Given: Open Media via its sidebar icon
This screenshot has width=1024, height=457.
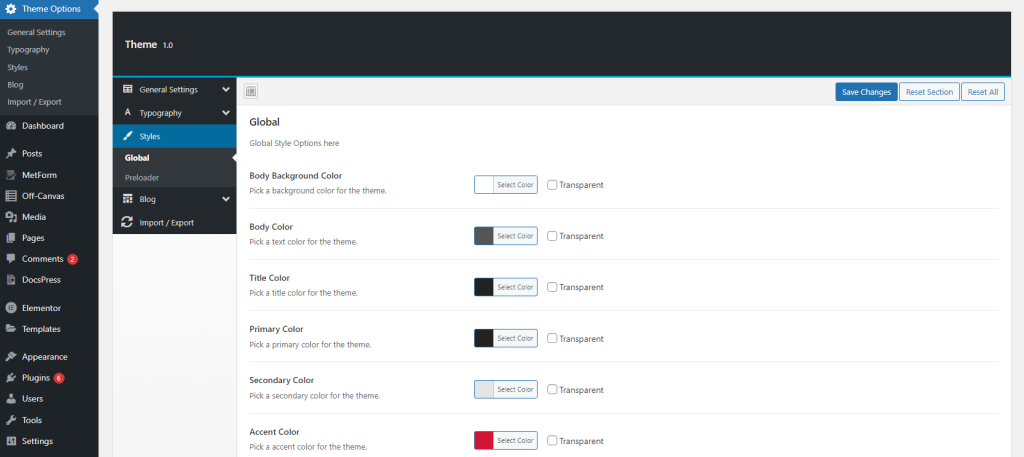Looking at the screenshot, I should click(x=11, y=217).
